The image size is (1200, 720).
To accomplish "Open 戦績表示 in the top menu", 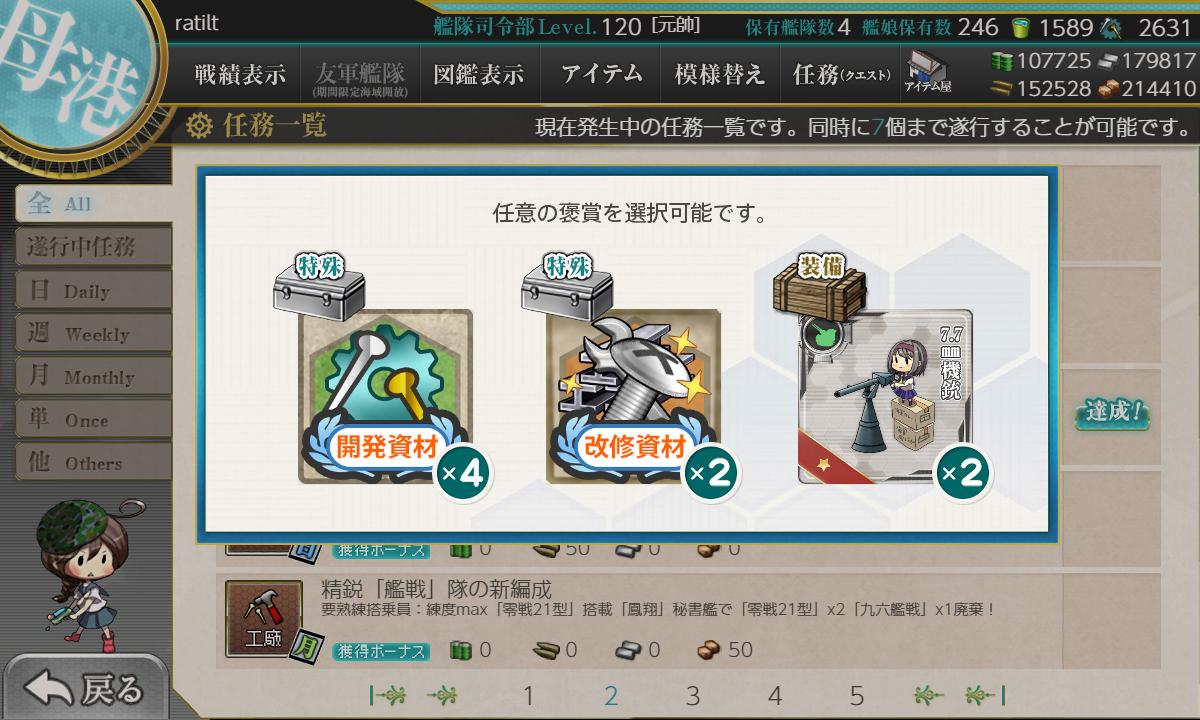I will pos(240,74).
